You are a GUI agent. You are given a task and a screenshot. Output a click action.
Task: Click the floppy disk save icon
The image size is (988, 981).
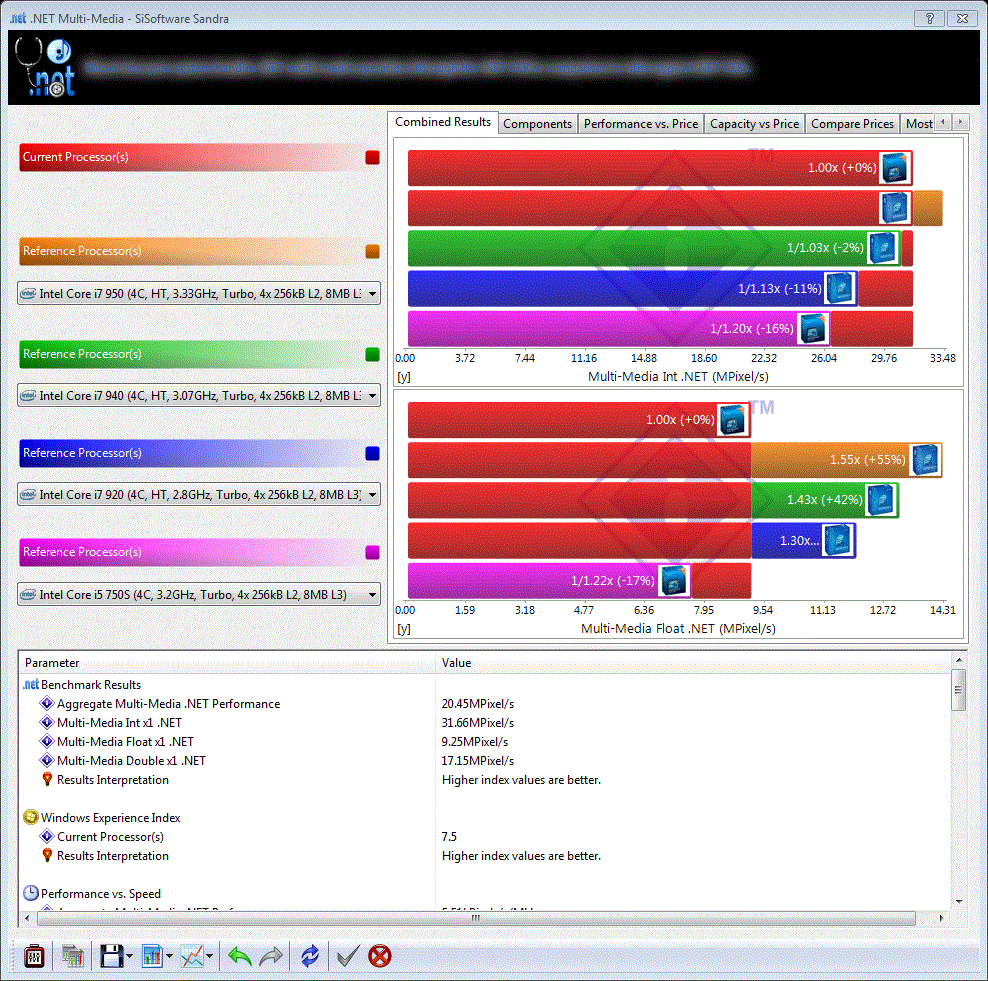pos(112,956)
